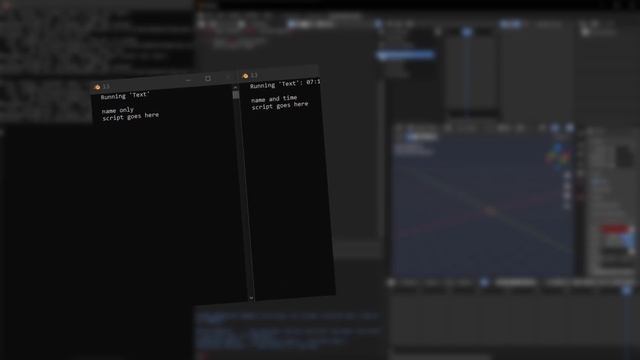
Task: Maximize the 'name only' console window
Action: [x=208, y=78]
